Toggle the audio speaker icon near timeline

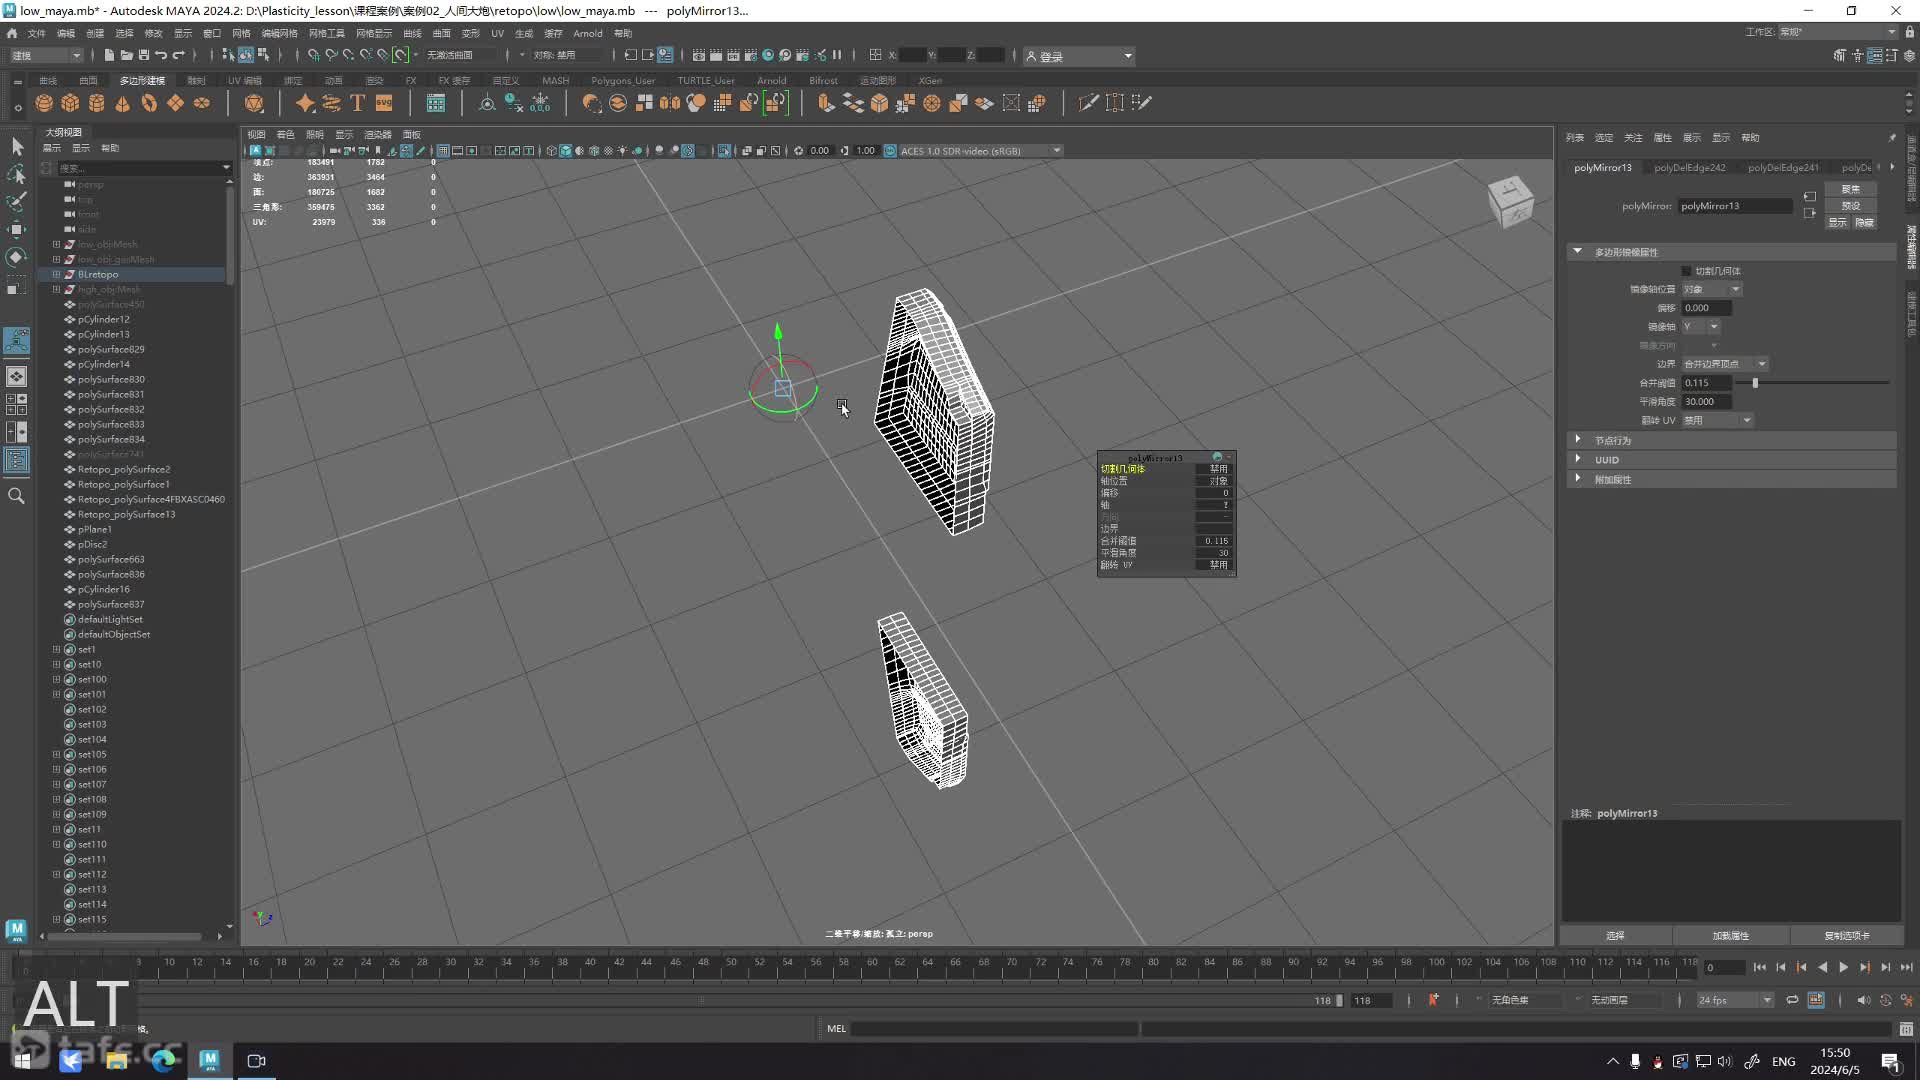(x=1863, y=1000)
